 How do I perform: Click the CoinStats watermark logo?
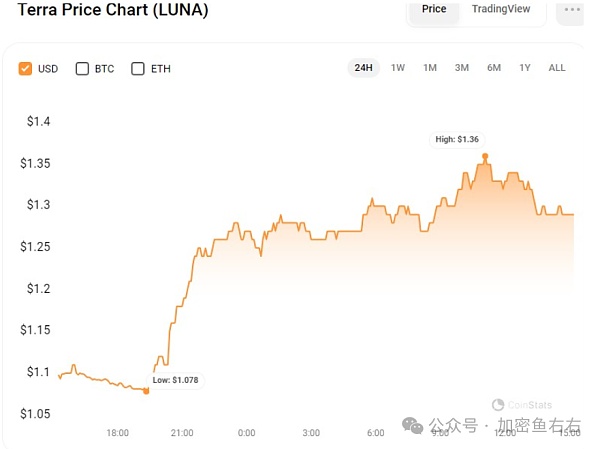pos(497,405)
